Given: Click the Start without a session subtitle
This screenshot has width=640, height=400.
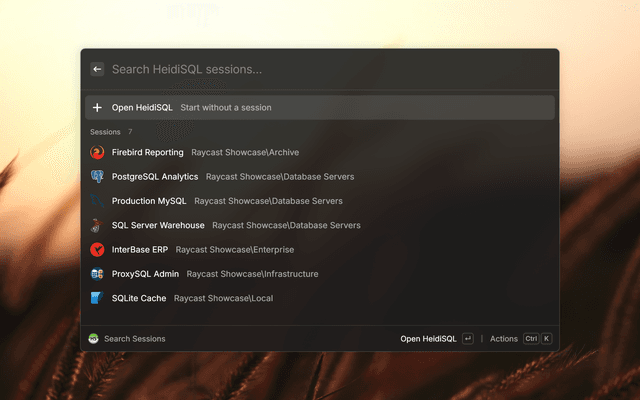Looking at the screenshot, I should [226, 108].
